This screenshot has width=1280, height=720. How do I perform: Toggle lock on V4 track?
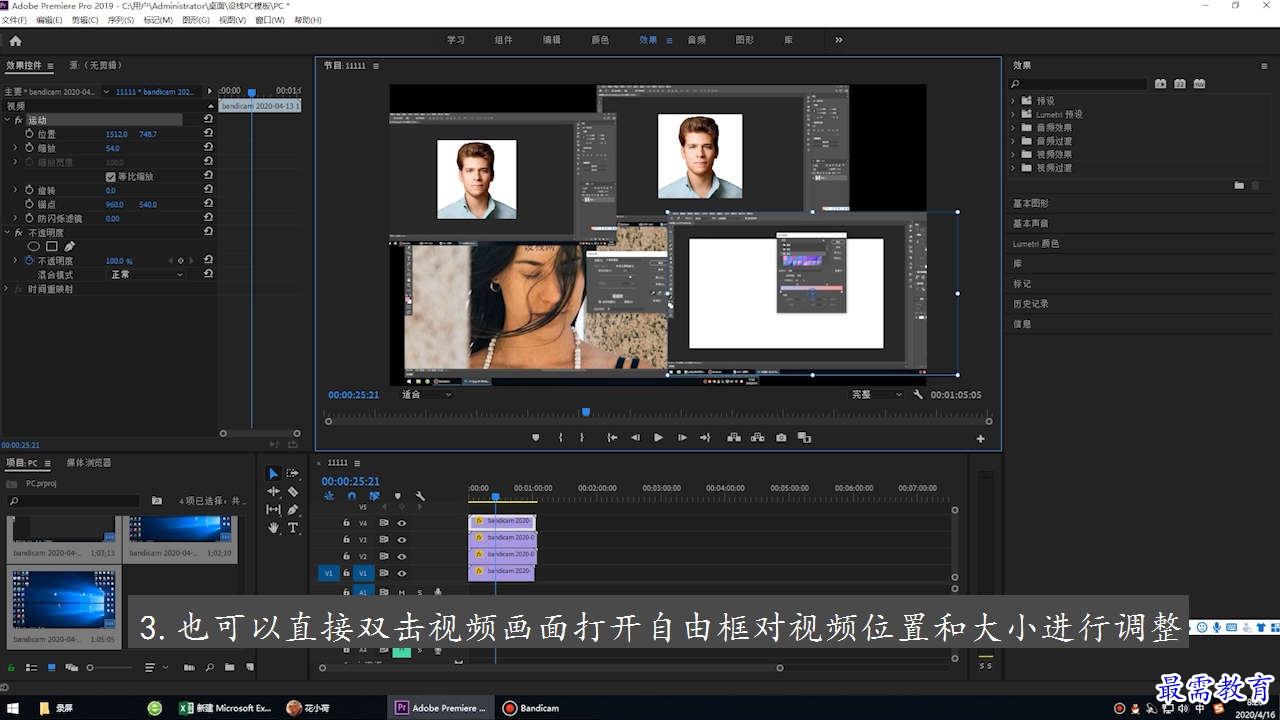click(x=347, y=522)
